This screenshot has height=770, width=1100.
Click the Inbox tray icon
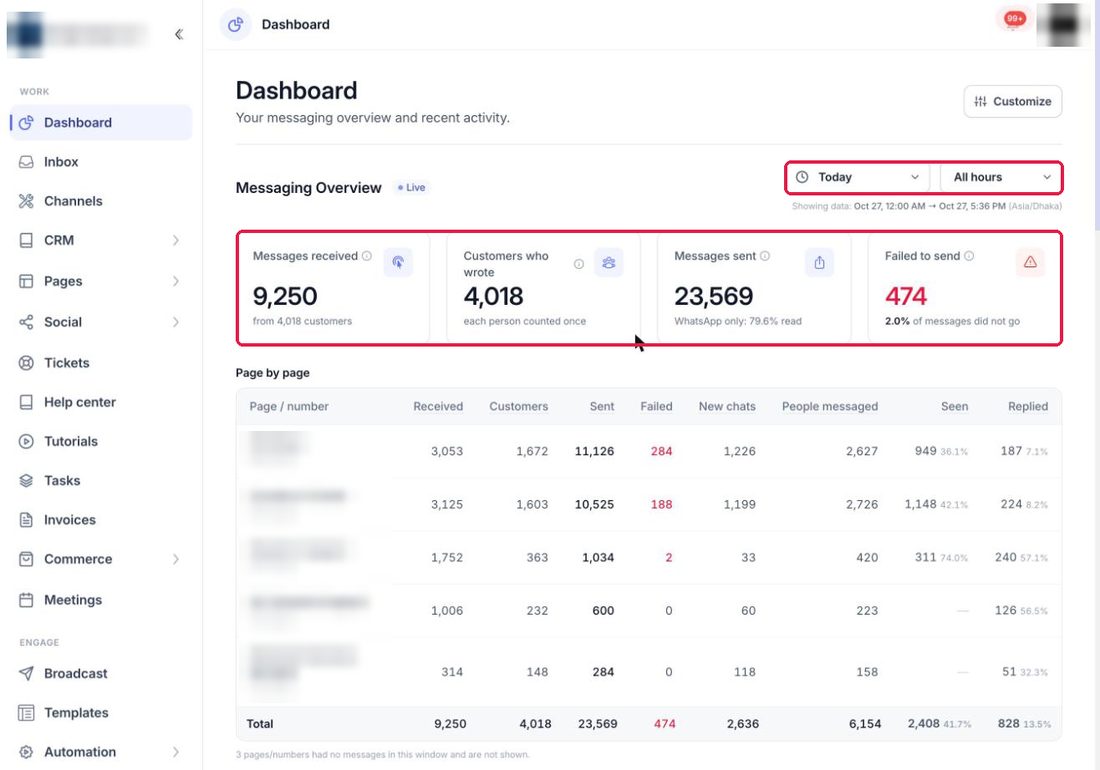pos(26,162)
